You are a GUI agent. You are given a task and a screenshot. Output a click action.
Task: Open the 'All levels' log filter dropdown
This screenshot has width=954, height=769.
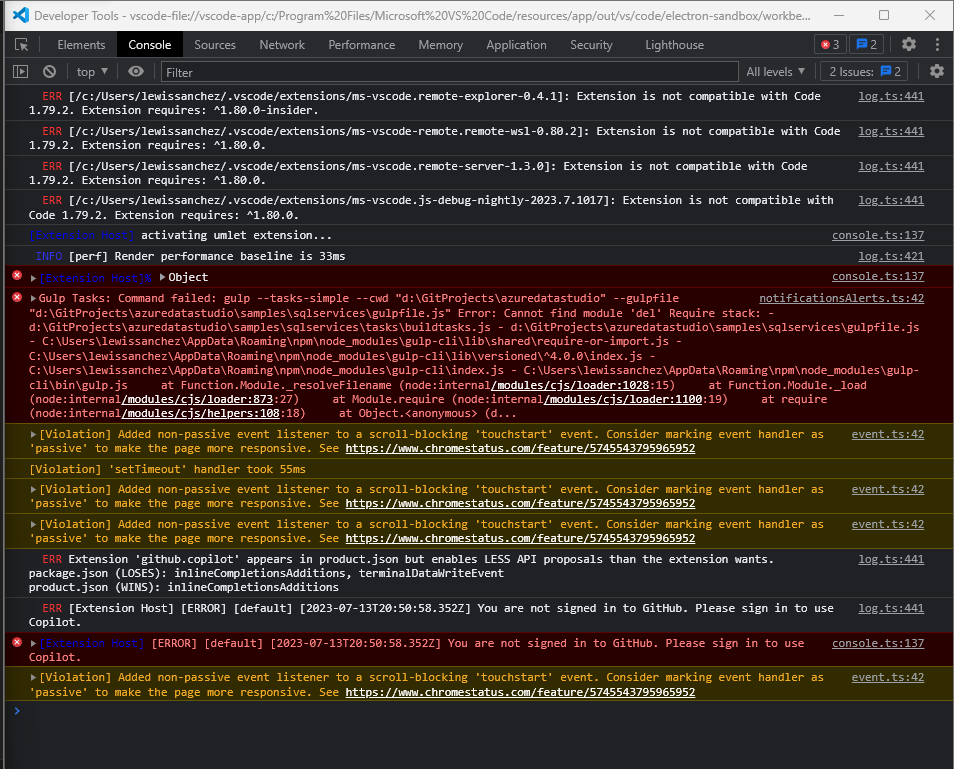[x=775, y=71]
